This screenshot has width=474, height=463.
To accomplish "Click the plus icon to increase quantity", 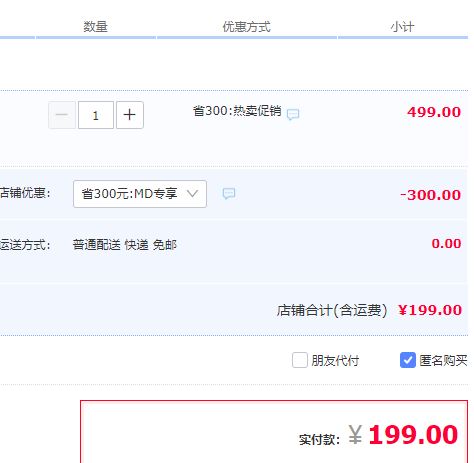I will [x=130, y=115].
